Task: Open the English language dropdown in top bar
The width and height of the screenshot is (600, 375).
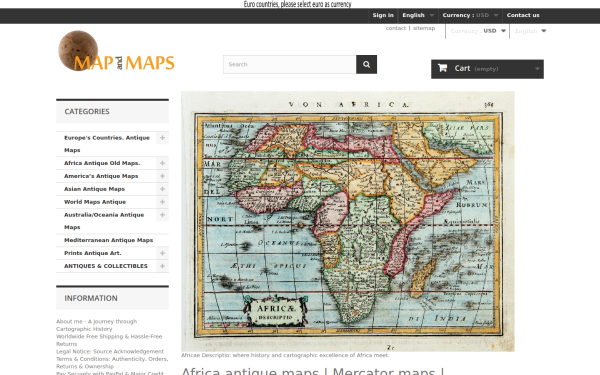Action: (x=418, y=15)
